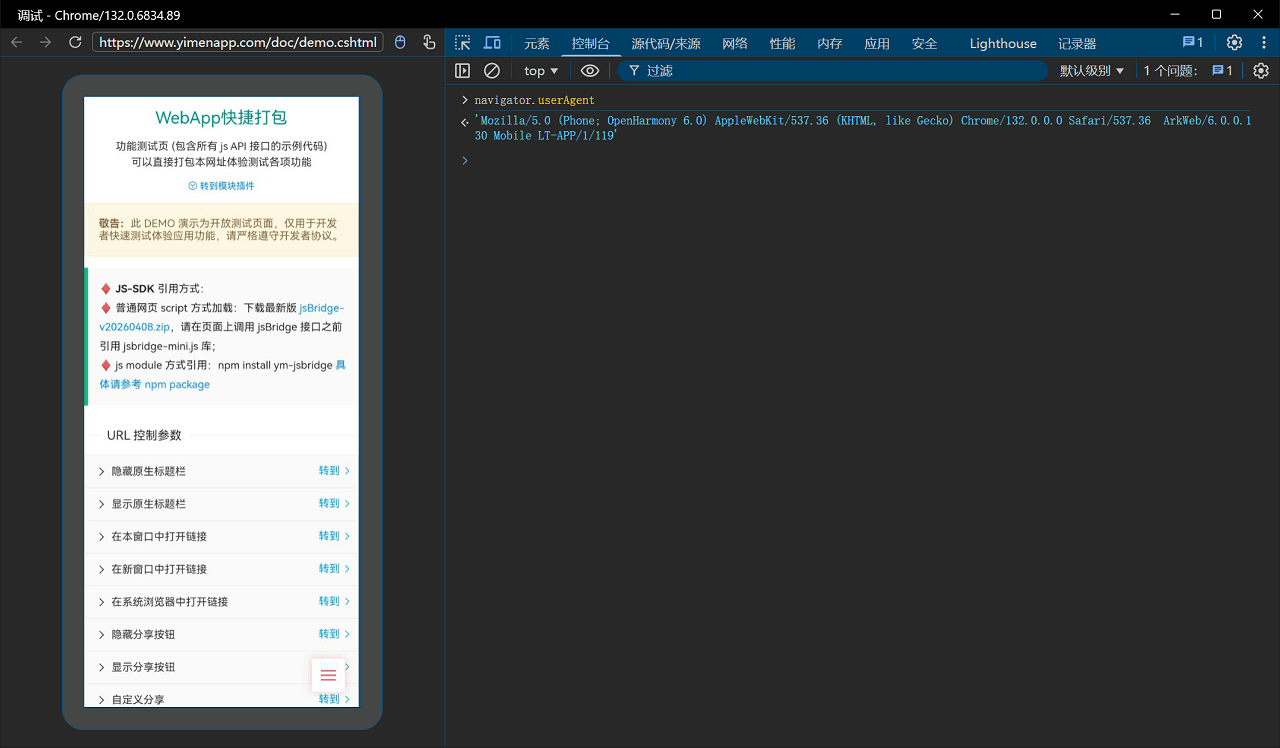Click the floating hamburger menu button
Image resolution: width=1280 pixels, height=748 pixels.
[328, 675]
